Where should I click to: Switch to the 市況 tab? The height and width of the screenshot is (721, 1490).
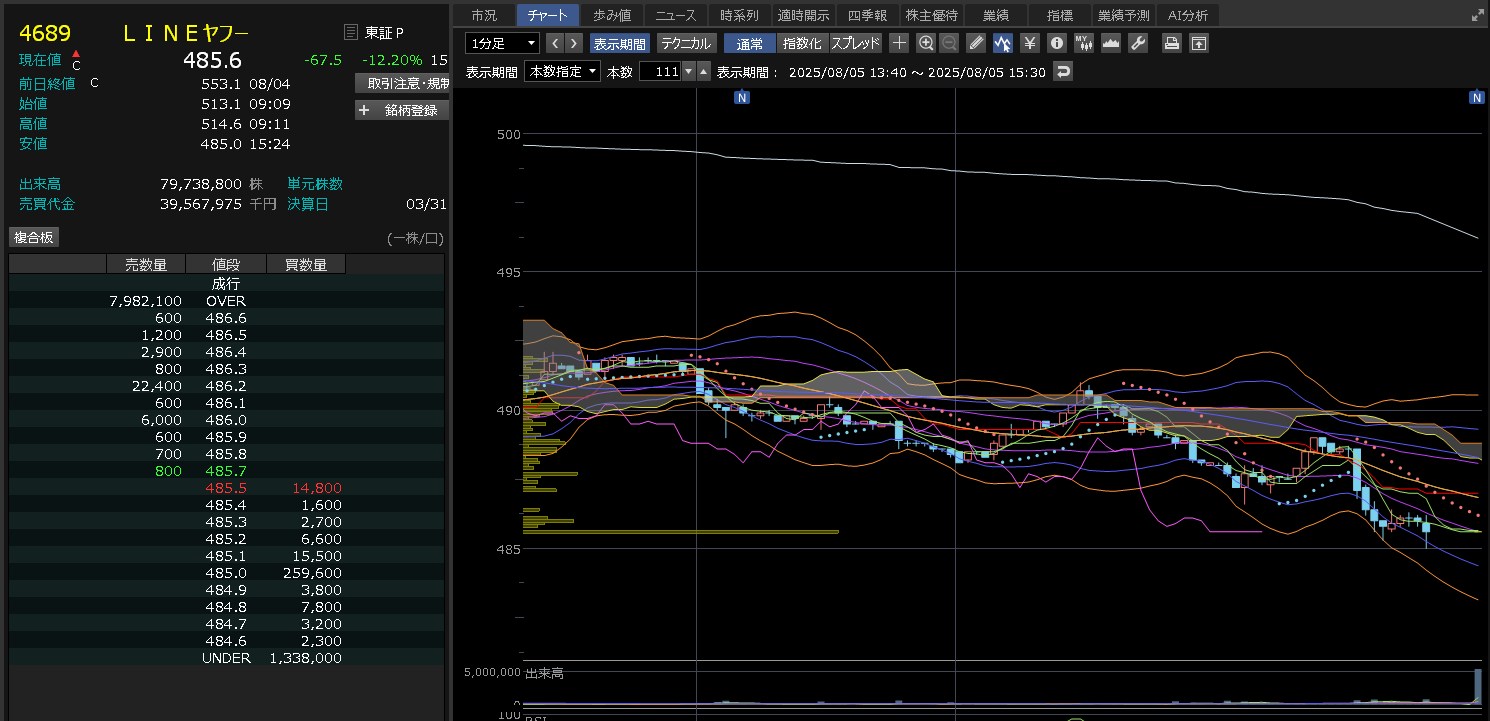[x=484, y=15]
